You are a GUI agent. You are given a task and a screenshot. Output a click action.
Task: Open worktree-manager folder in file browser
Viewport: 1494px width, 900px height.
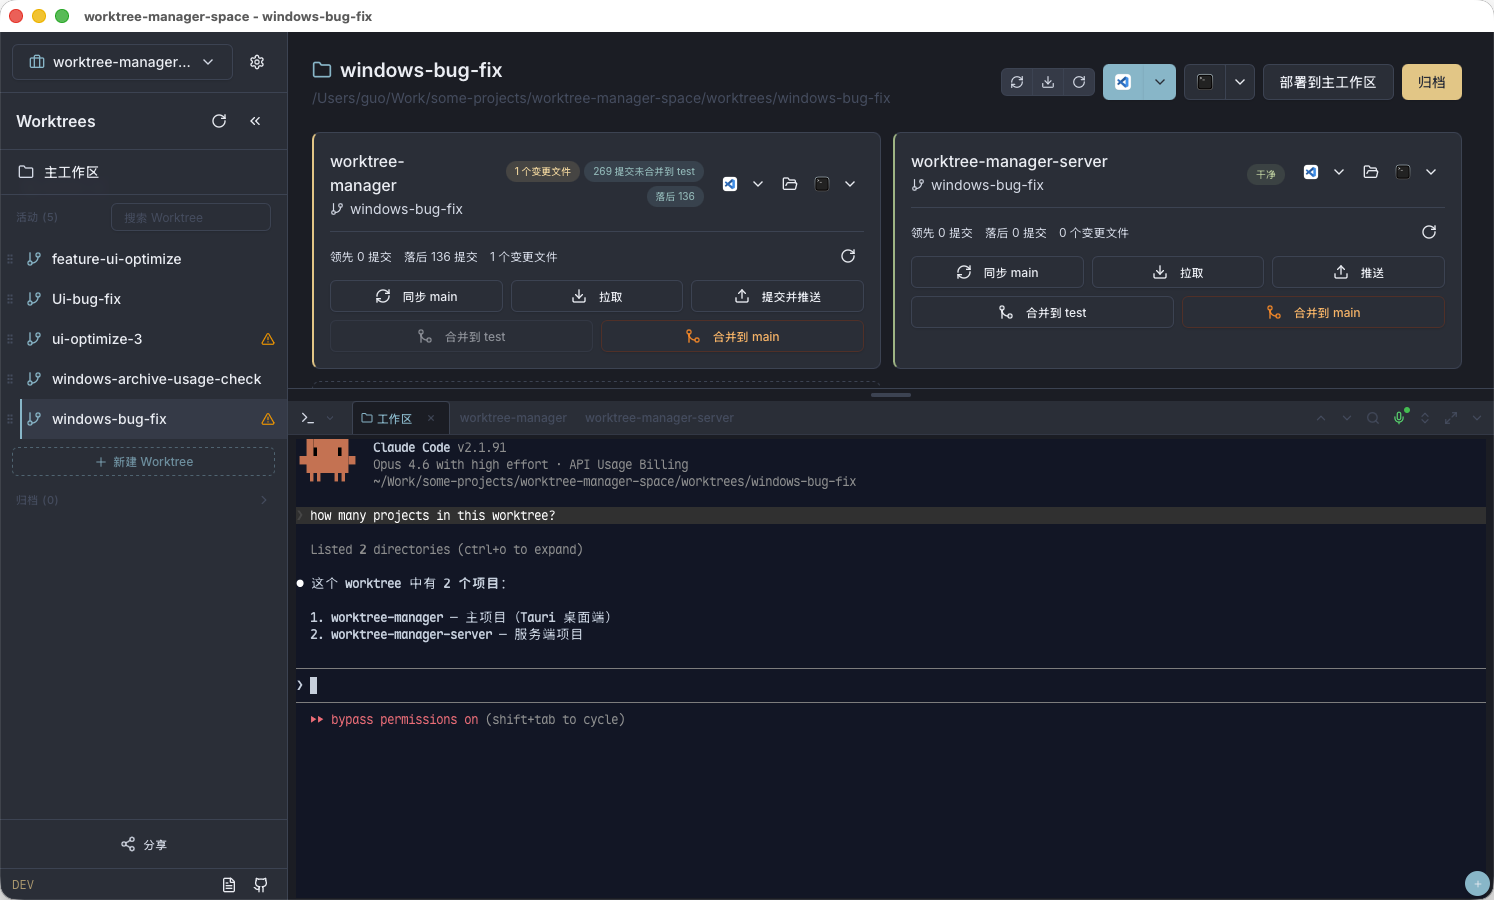[x=790, y=184]
